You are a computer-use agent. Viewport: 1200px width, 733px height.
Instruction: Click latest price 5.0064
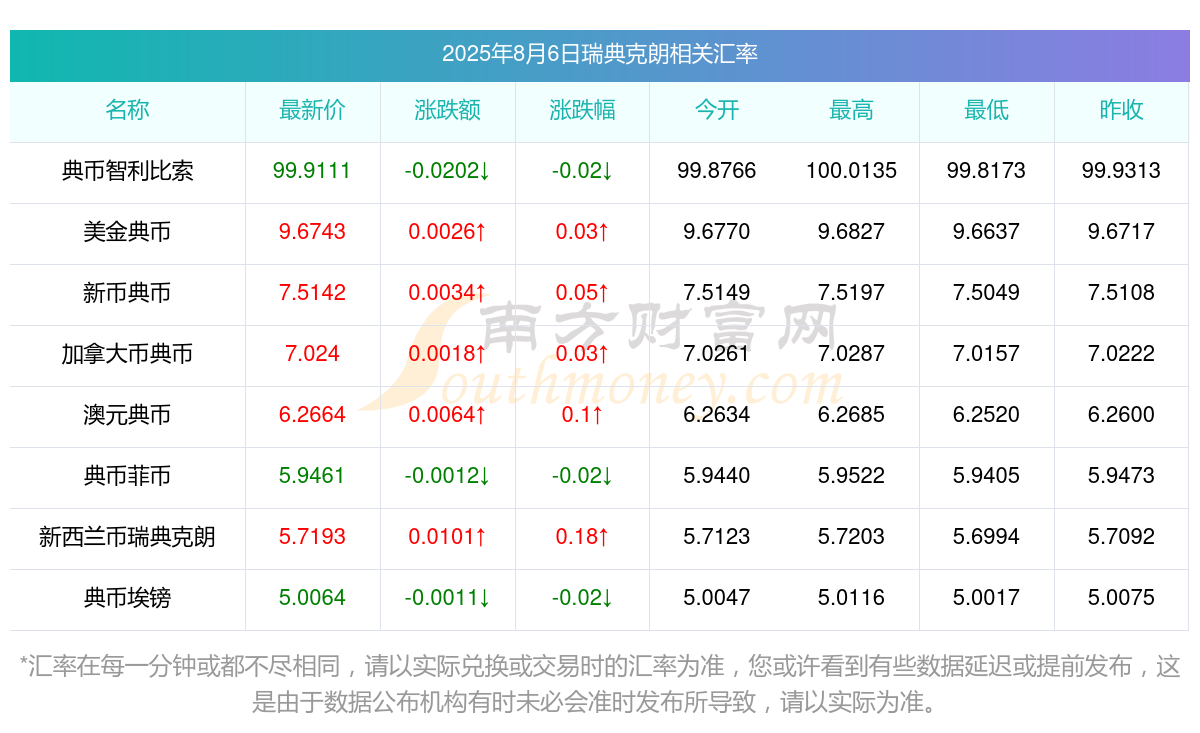pyautogui.click(x=312, y=598)
